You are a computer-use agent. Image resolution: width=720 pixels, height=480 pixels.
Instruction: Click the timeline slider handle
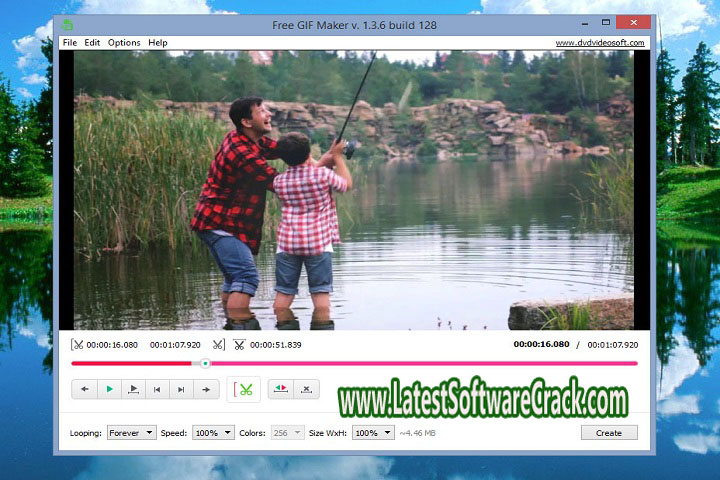205,364
